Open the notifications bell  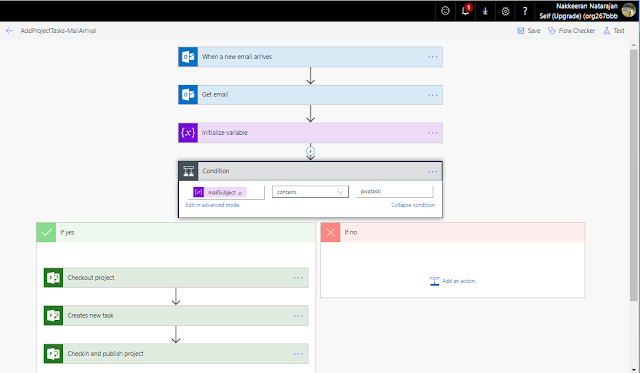465,11
